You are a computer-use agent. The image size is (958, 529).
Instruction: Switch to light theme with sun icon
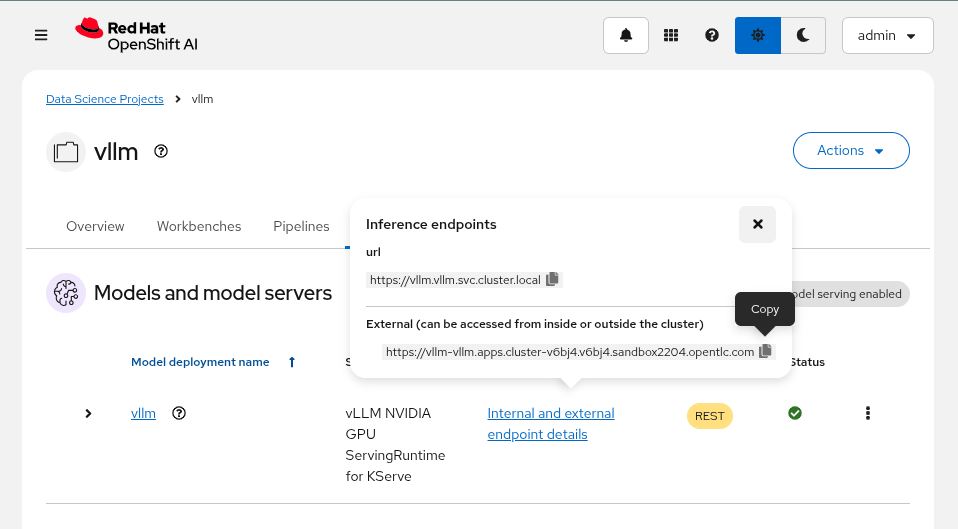pyautogui.click(x=758, y=35)
